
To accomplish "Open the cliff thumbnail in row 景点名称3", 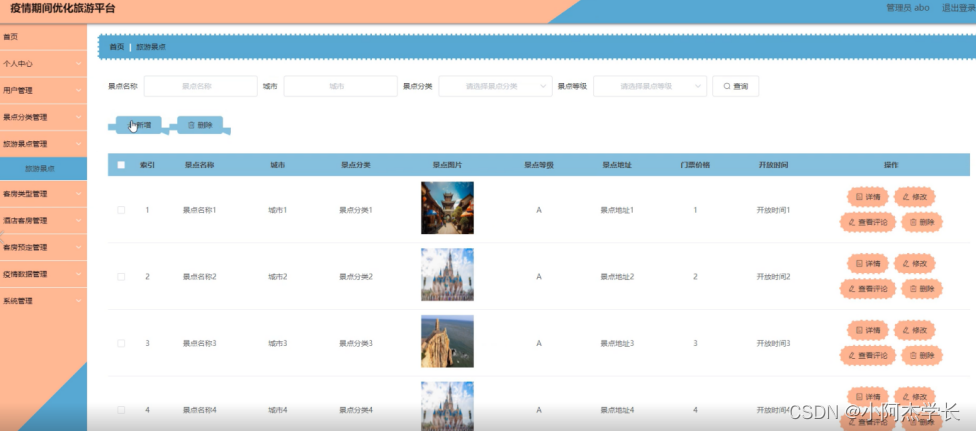I will pos(447,341).
